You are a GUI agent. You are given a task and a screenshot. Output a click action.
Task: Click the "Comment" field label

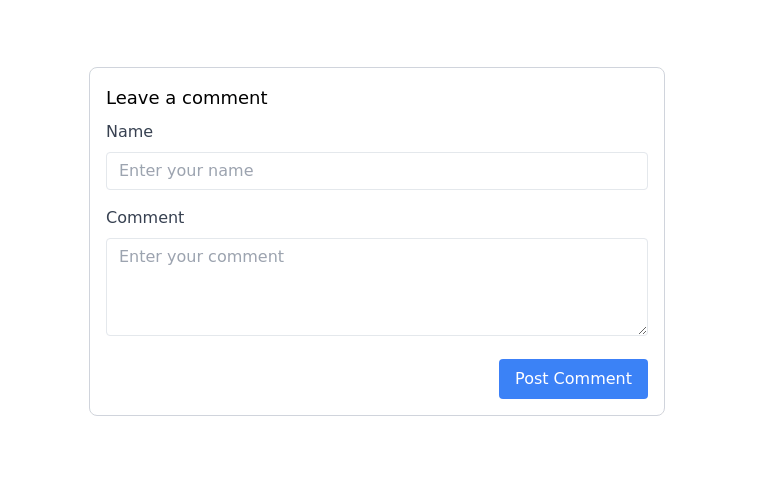[x=145, y=218]
